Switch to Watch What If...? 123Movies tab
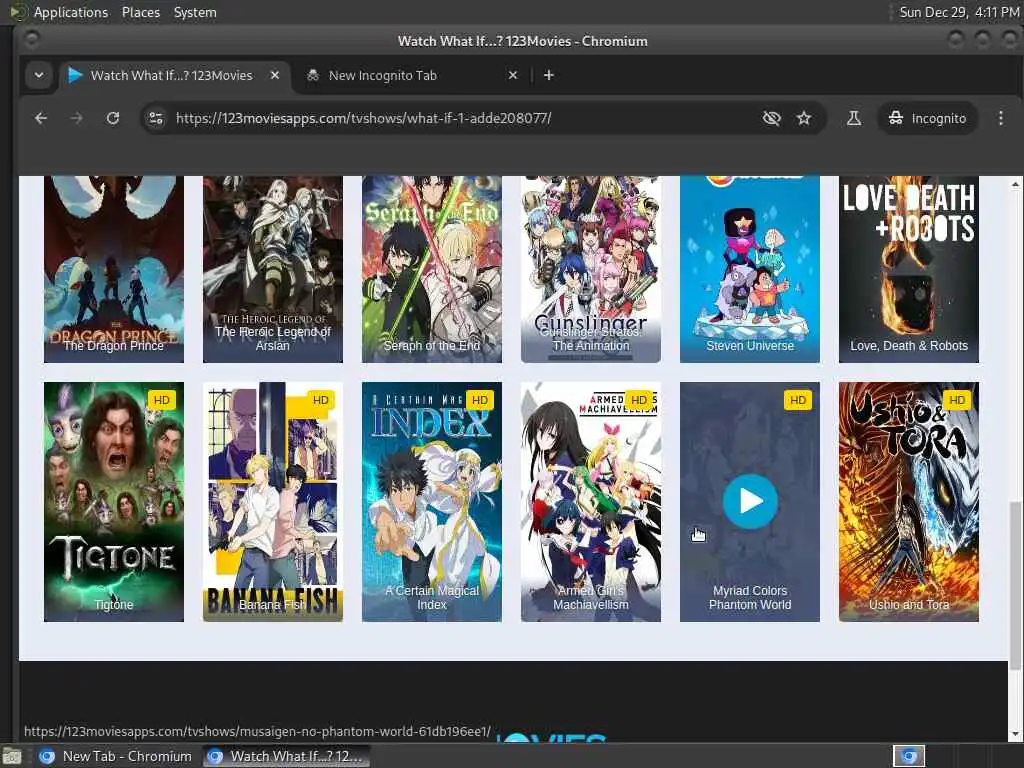The image size is (1024, 768). (171, 75)
